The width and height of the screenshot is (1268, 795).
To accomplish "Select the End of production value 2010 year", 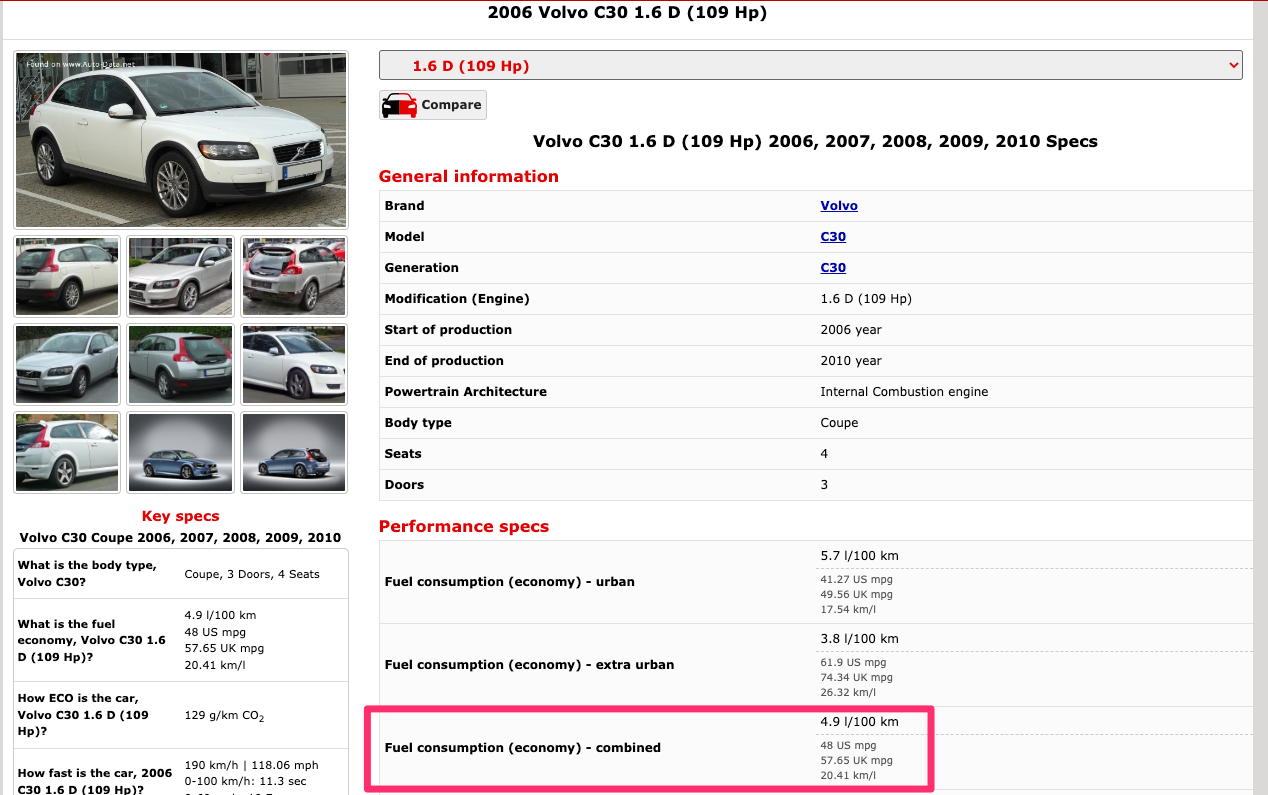I will click(x=851, y=361).
